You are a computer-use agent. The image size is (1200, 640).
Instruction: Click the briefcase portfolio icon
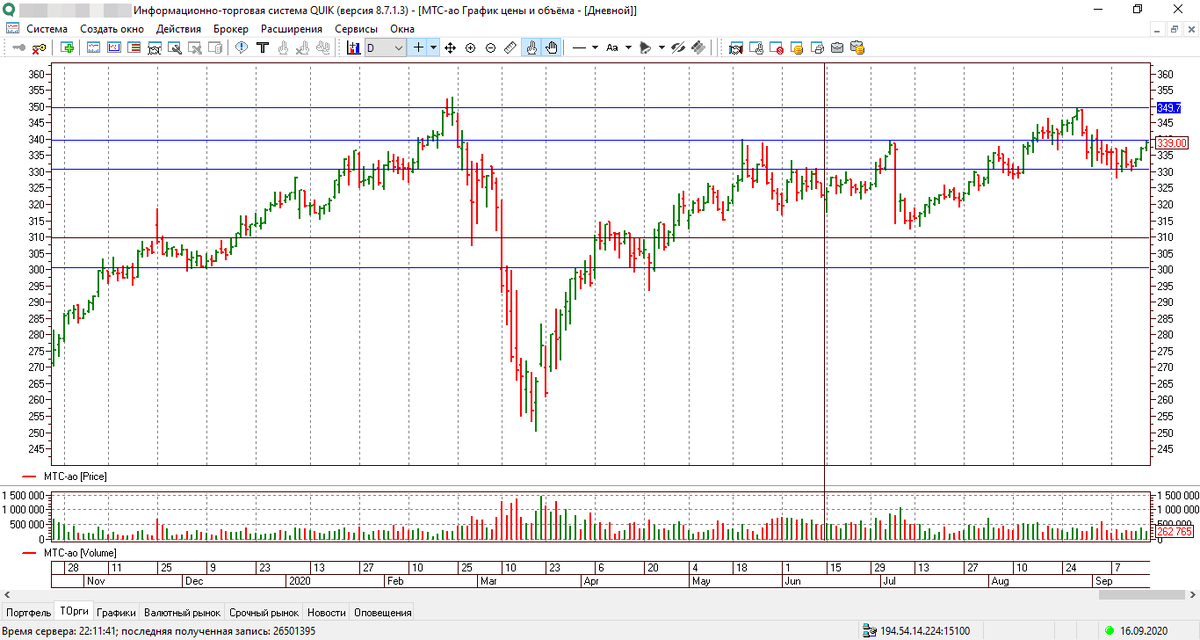(837, 47)
